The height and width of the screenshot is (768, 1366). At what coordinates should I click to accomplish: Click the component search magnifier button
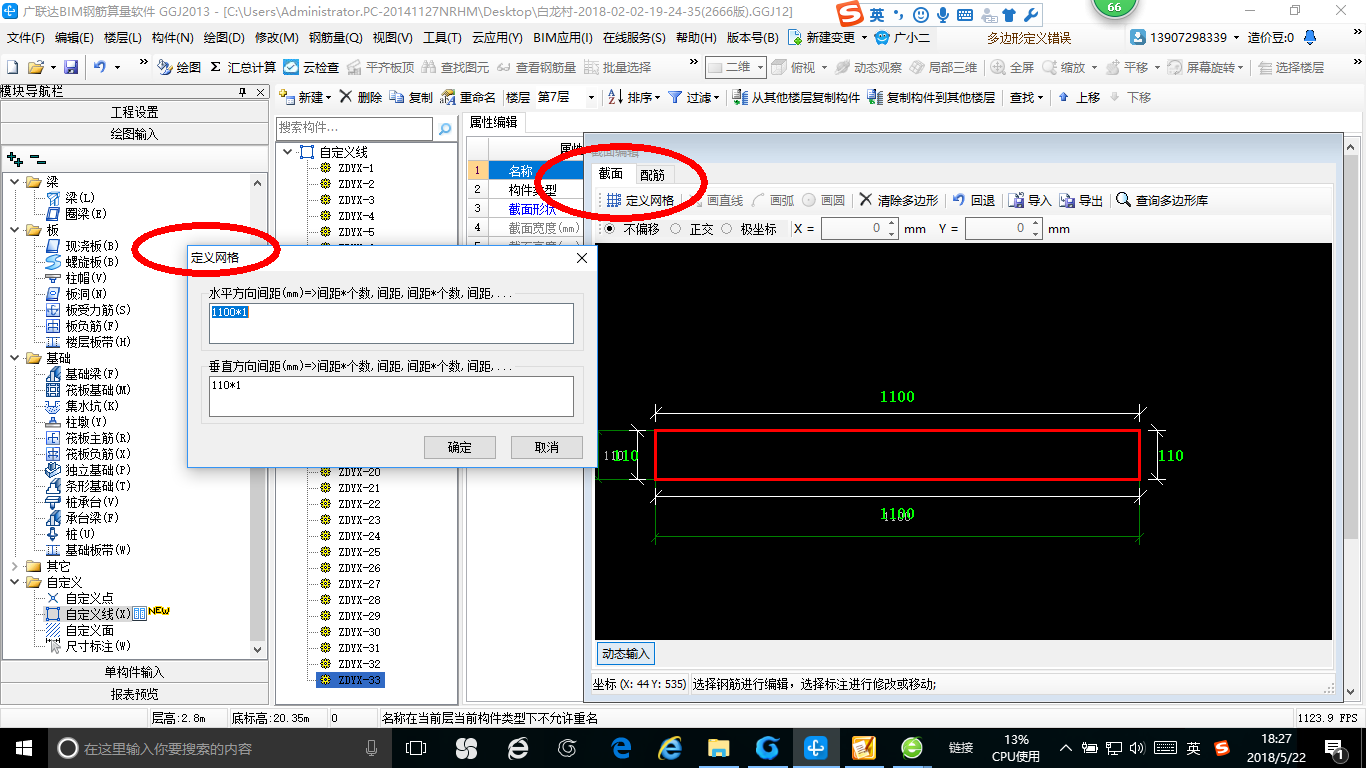pos(445,129)
